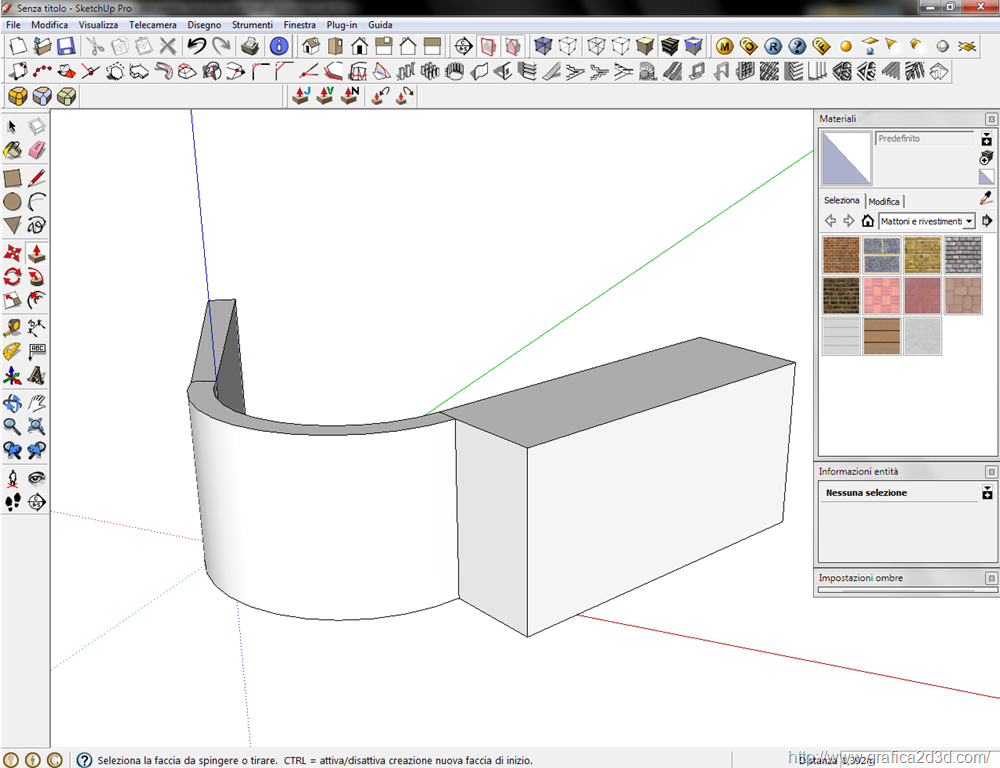Go to home materials in model
This screenshot has width=1000, height=768.
(867, 221)
